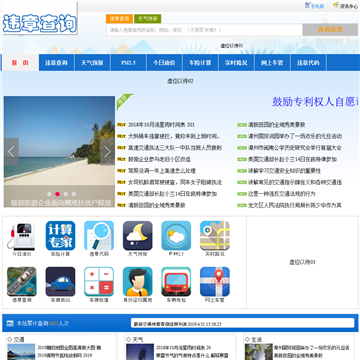Click the 查询违章 search button

tap(330, 30)
